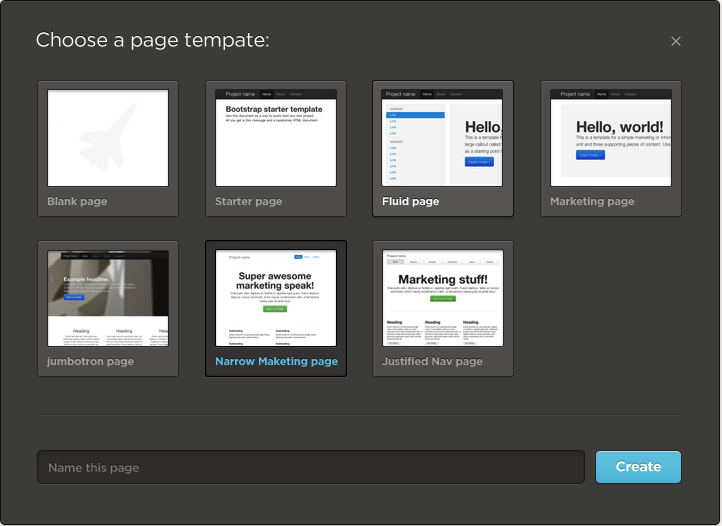The image size is (722, 526).
Task: Select the Blank page template thumbnail
Action: [108, 138]
